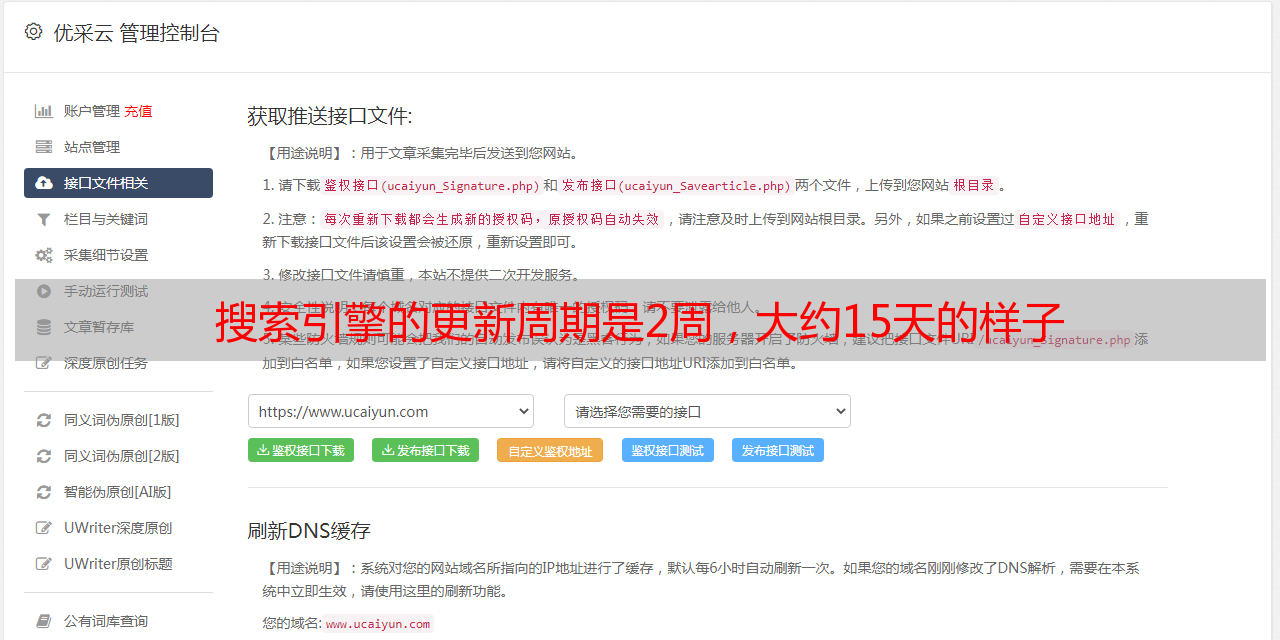Image resolution: width=1280 pixels, height=640 pixels.
Task: Open UWriter原创标题 menu item
Action: tap(118, 564)
